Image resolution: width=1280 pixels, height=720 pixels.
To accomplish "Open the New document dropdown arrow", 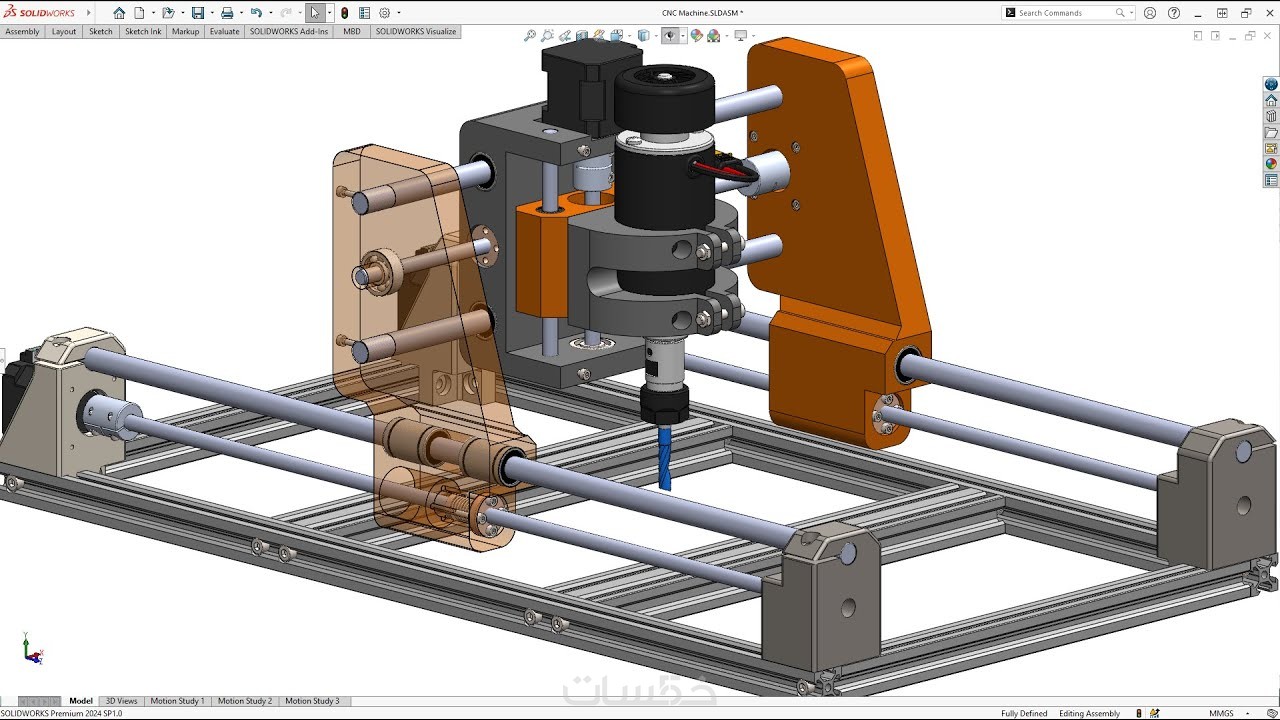I will point(152,13).
